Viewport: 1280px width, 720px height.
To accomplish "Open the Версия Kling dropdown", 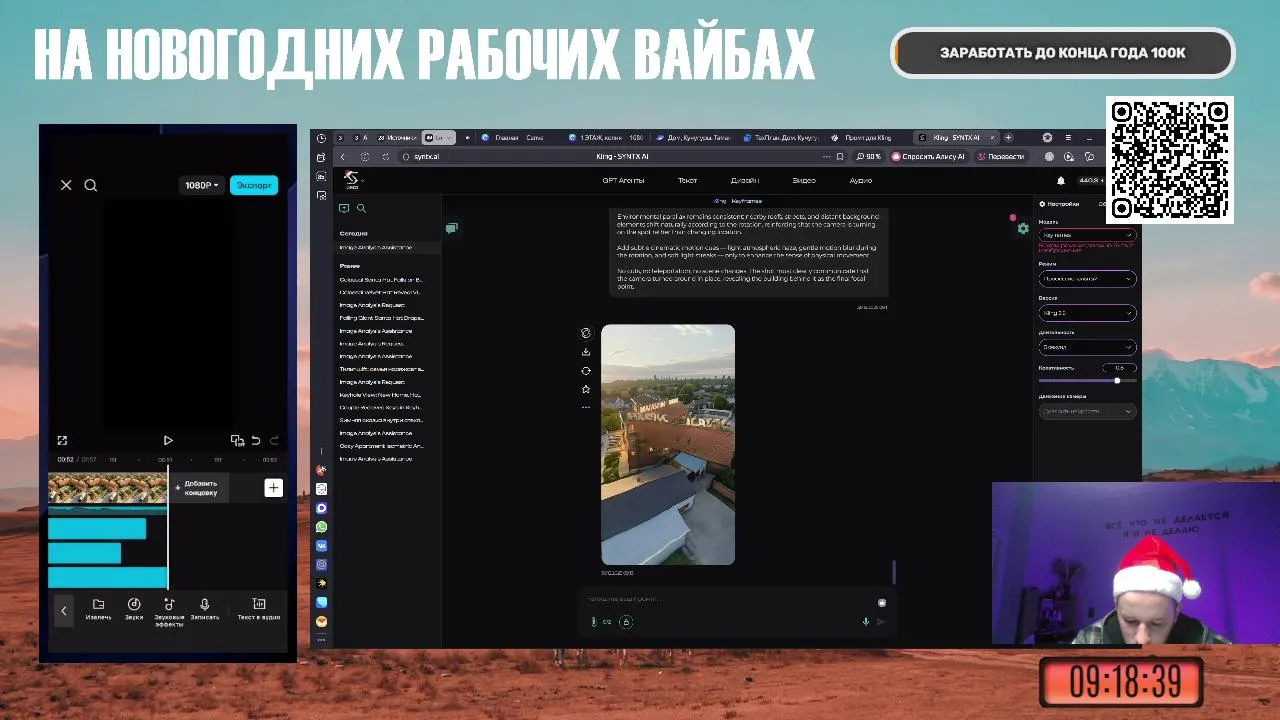I will point(1087,313).
